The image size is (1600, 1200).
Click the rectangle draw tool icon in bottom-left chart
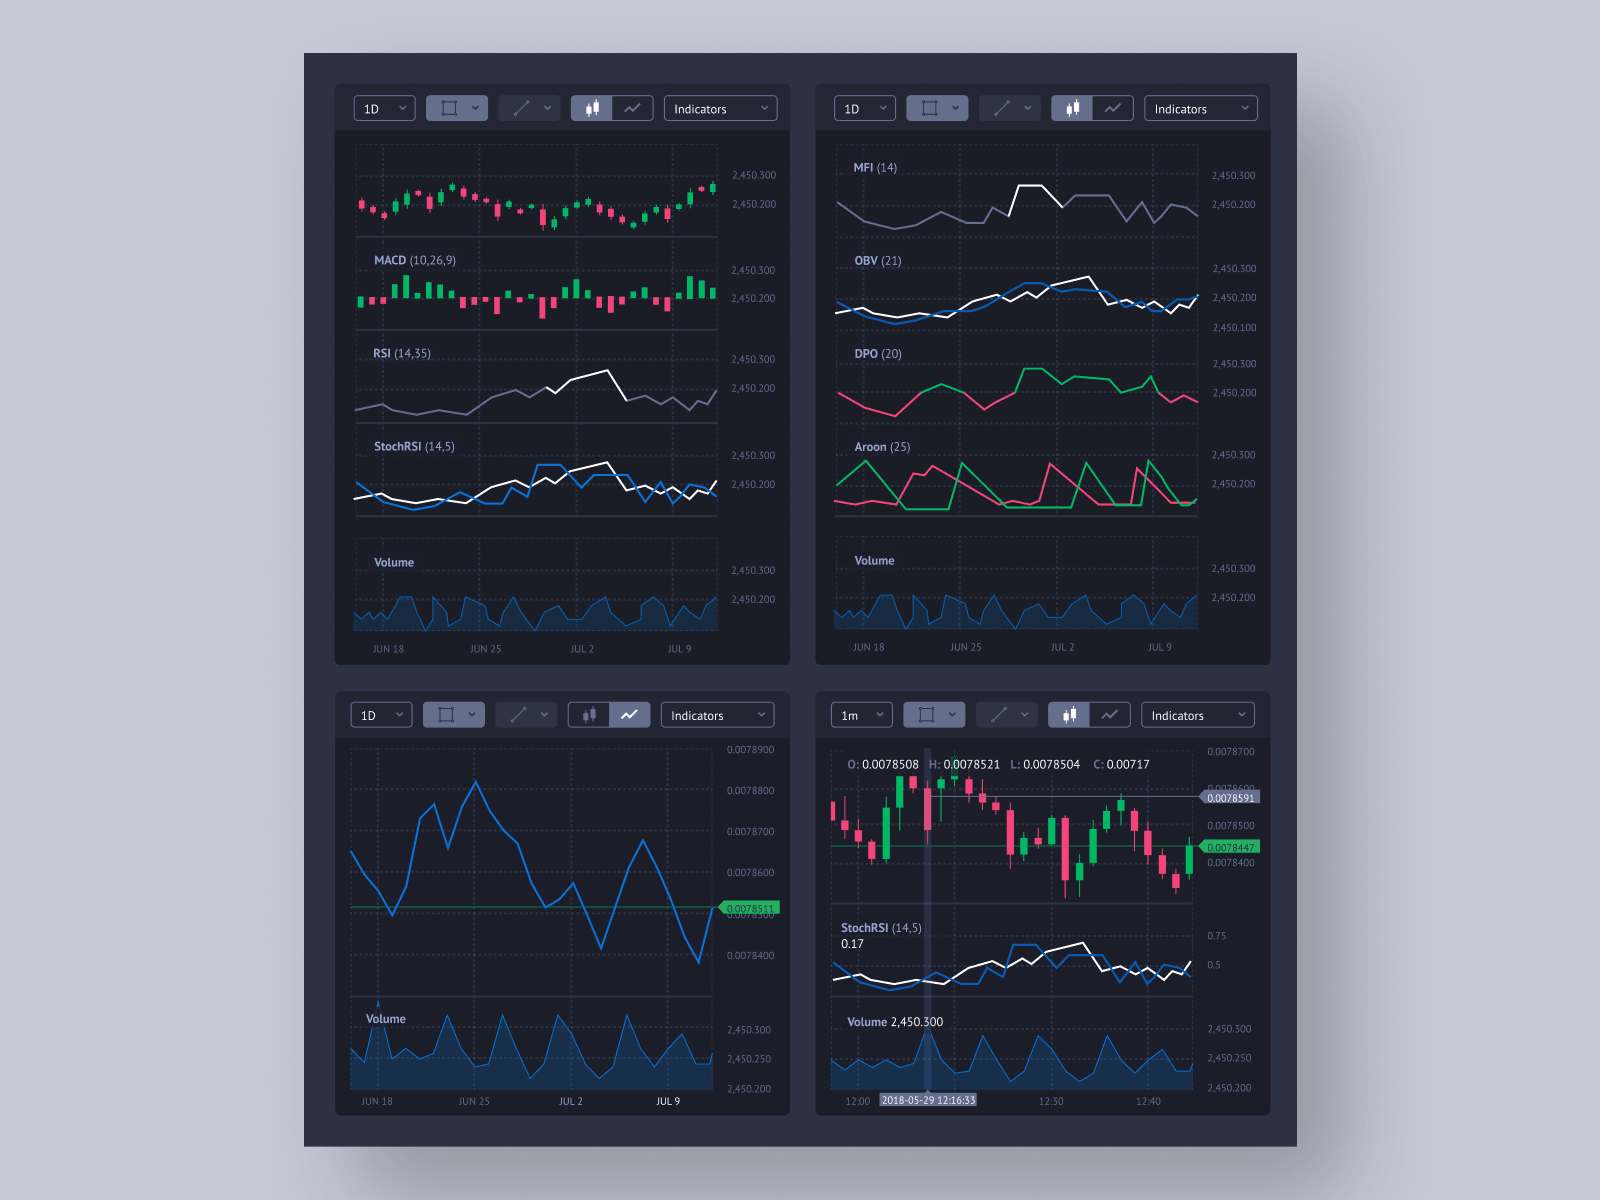click(446, 715)
